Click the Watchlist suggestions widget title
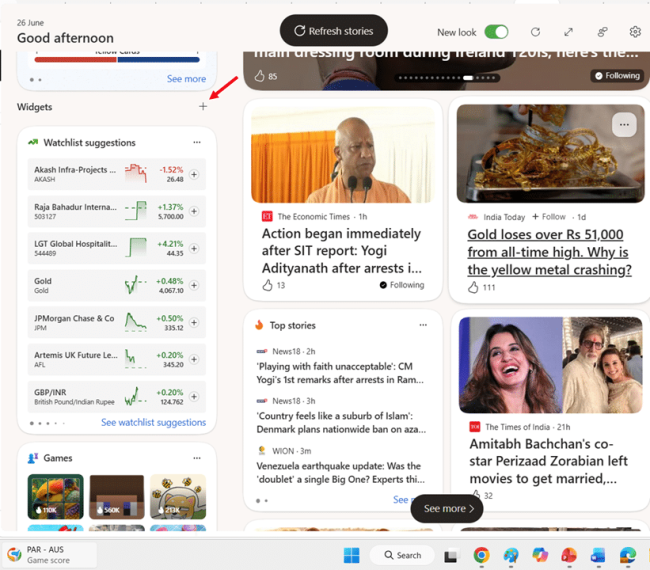650x570 pixels. pos(90,143)
